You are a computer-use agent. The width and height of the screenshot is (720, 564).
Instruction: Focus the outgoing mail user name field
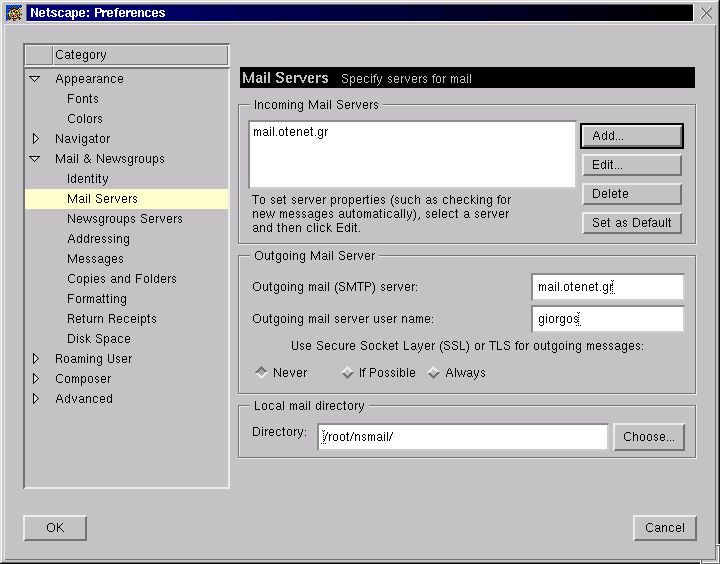608,319
